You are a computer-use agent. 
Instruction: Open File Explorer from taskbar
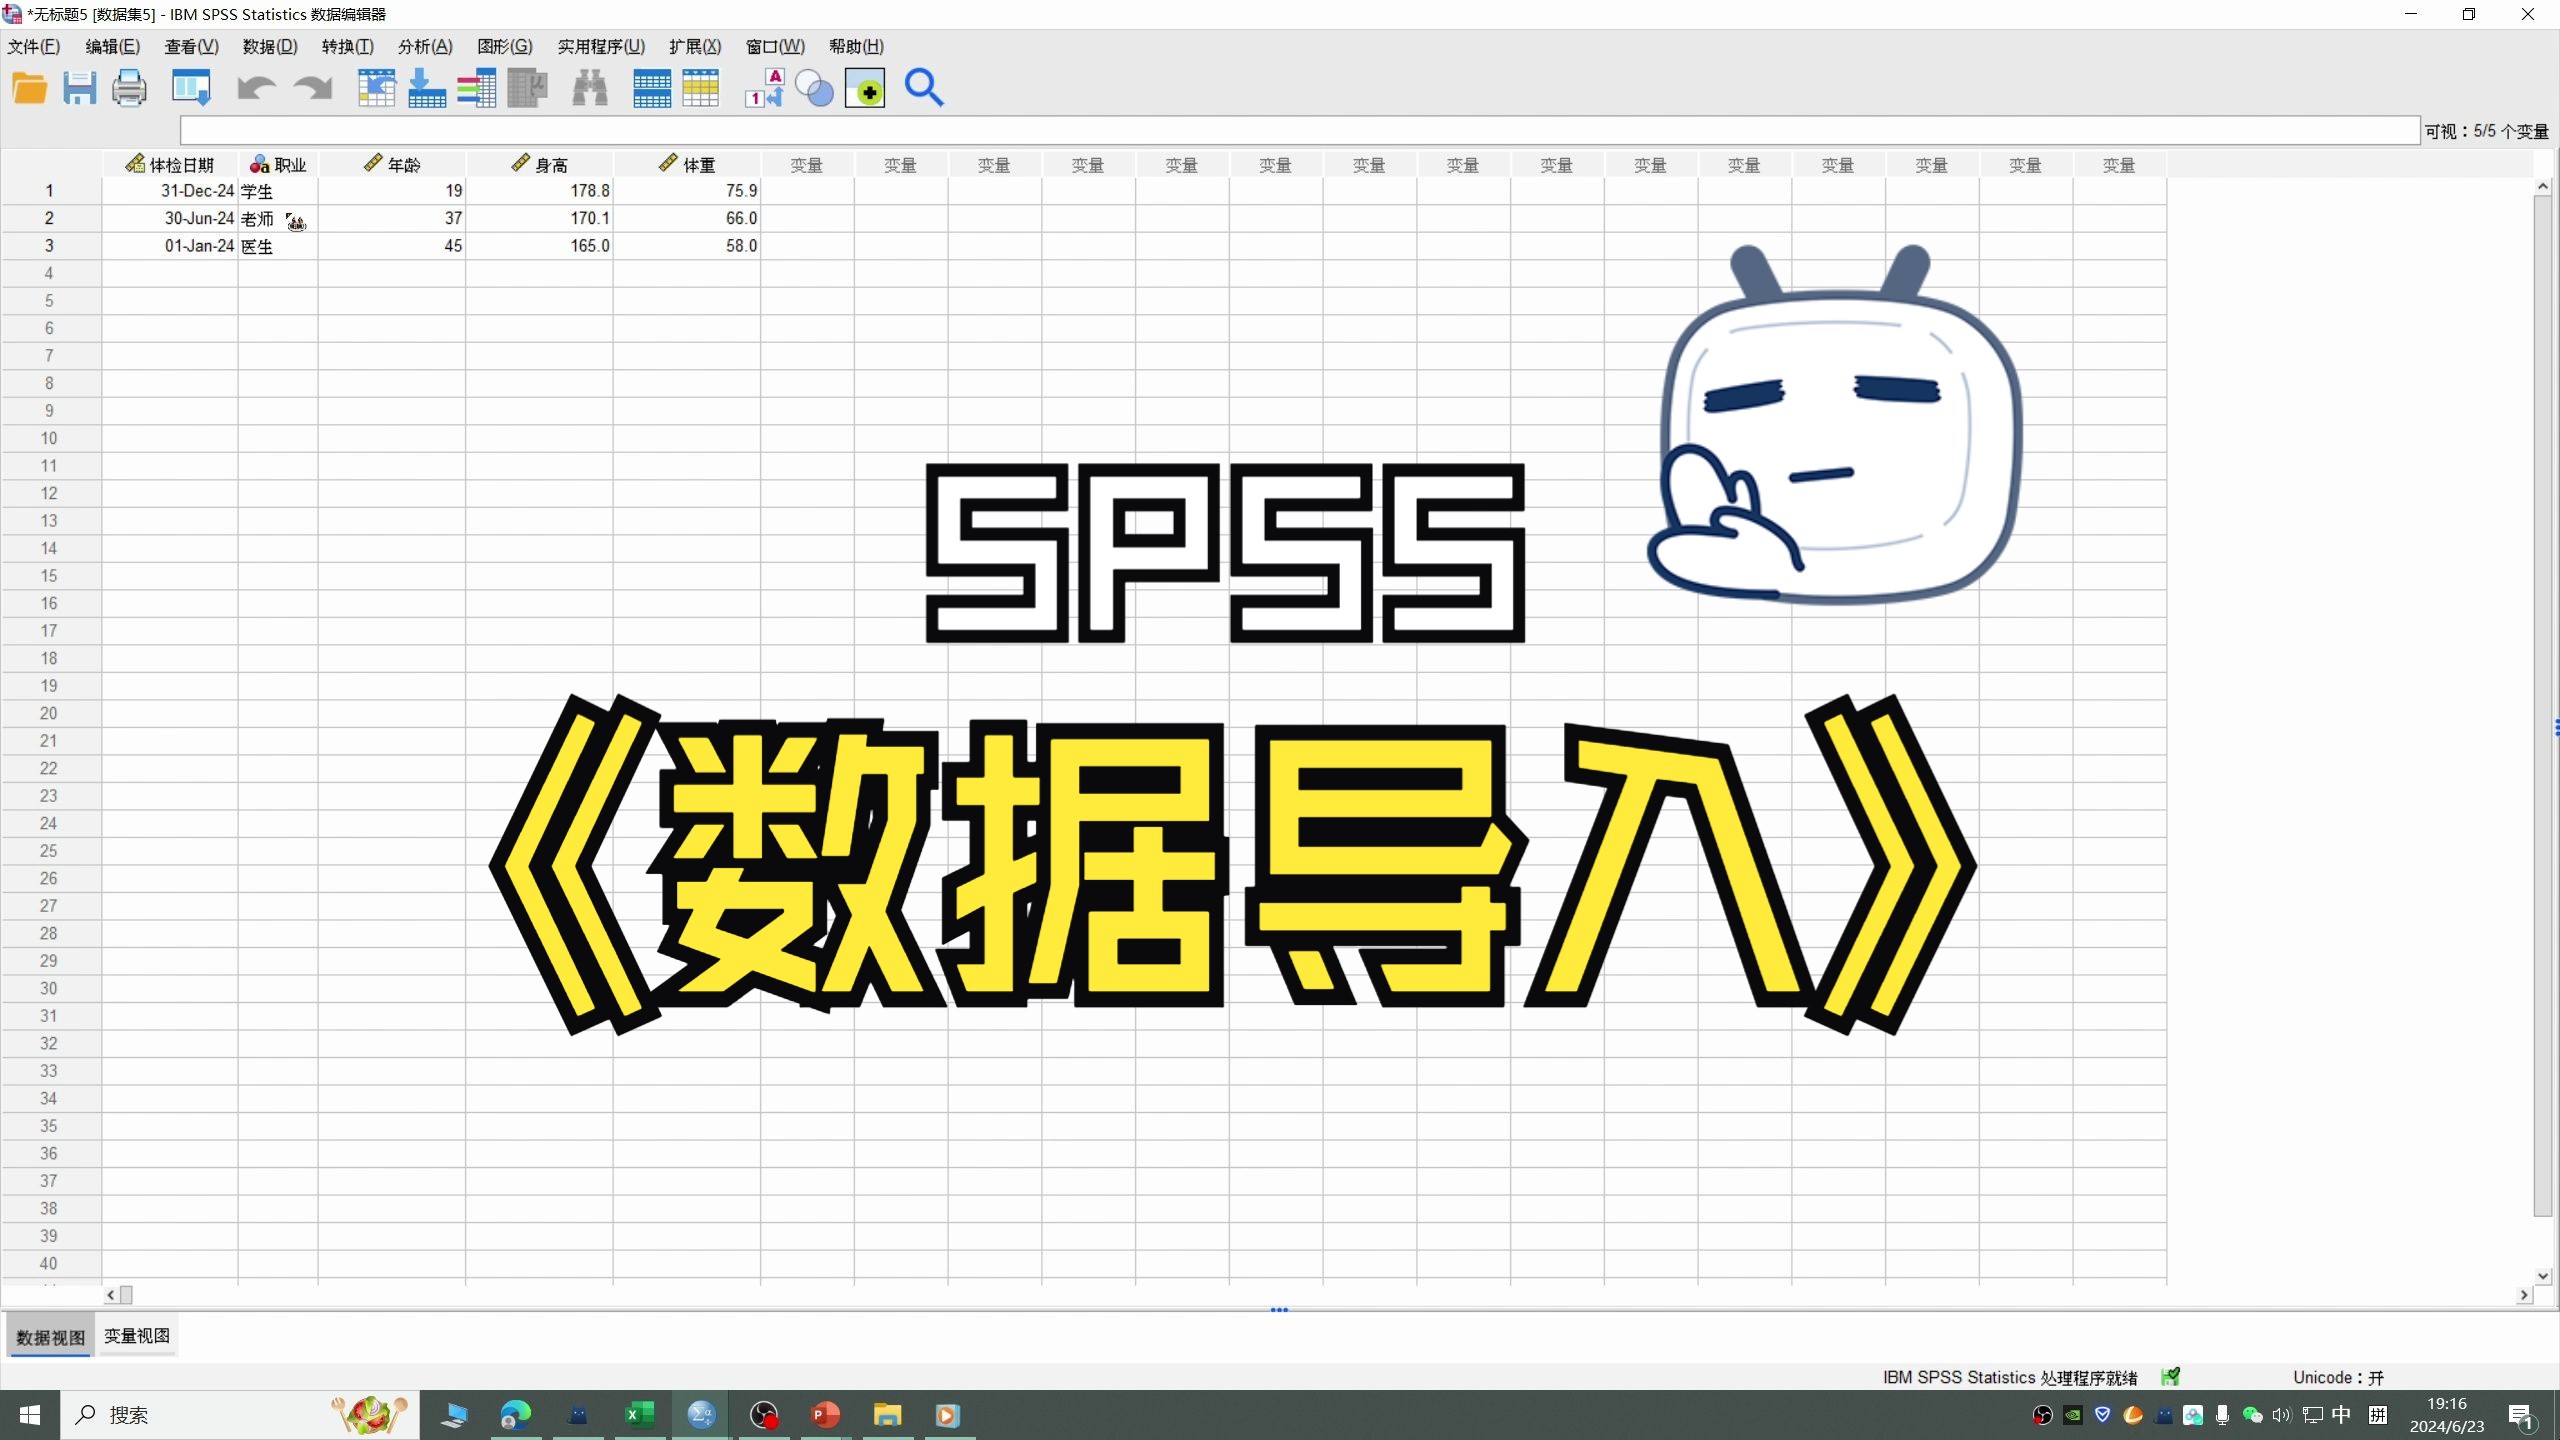click(x=887, y=1415)
